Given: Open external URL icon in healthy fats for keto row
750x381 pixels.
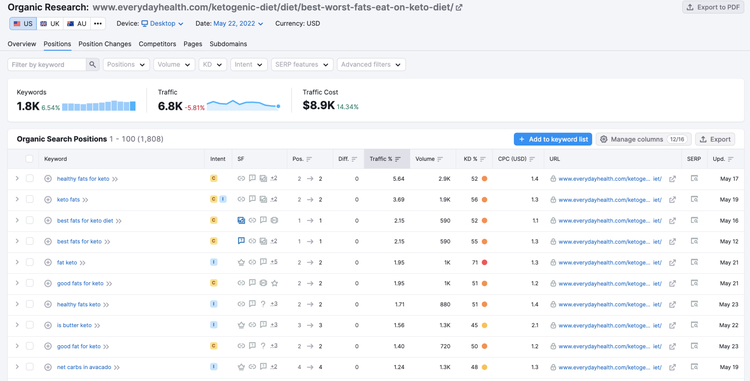Looking at the screenshot, I should [672, 179].
